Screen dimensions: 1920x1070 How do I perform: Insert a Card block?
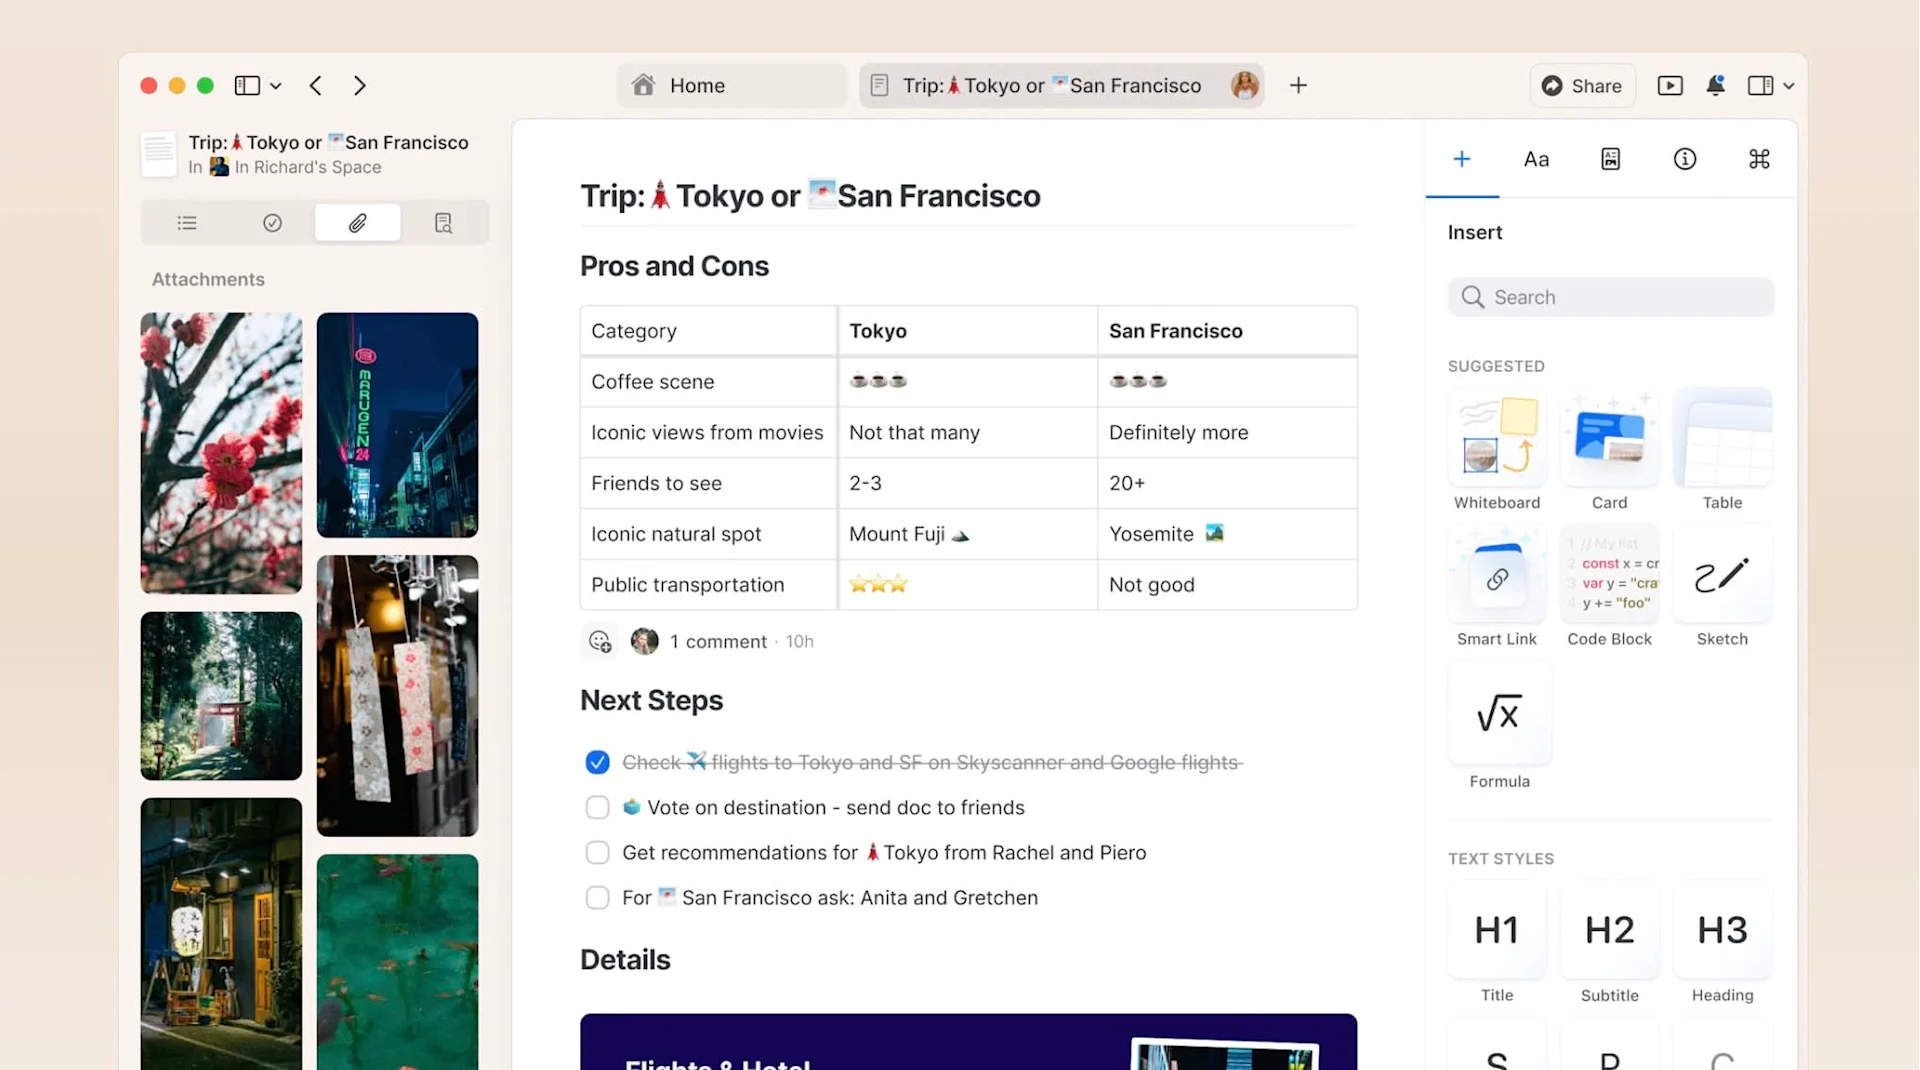1610,450
